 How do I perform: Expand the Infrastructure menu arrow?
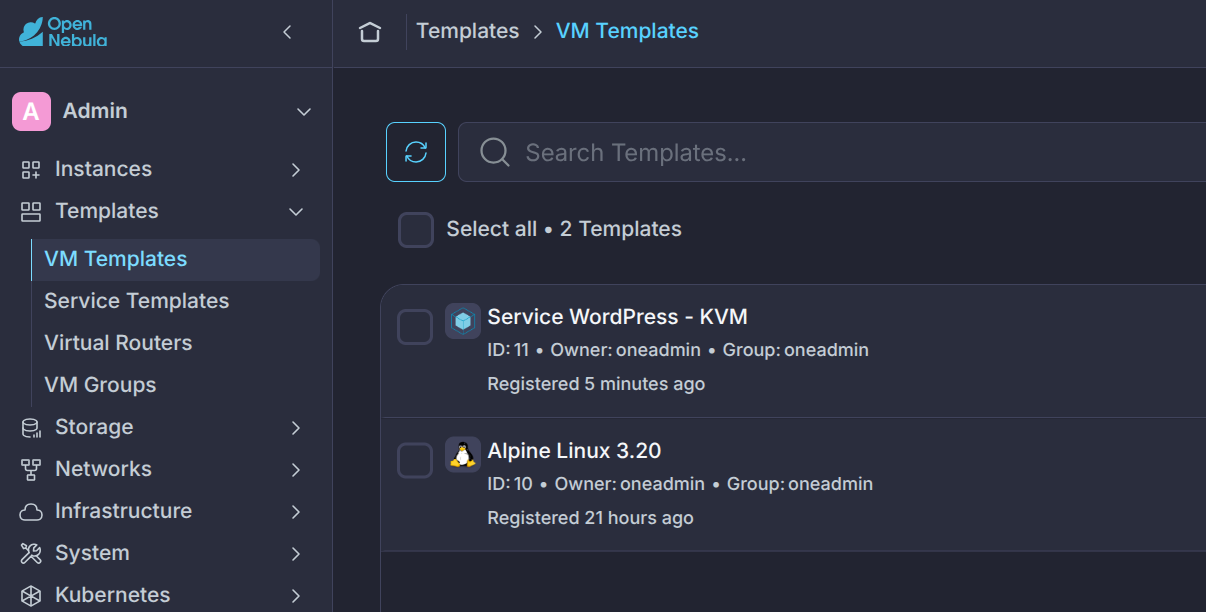[x=296, y=511]
